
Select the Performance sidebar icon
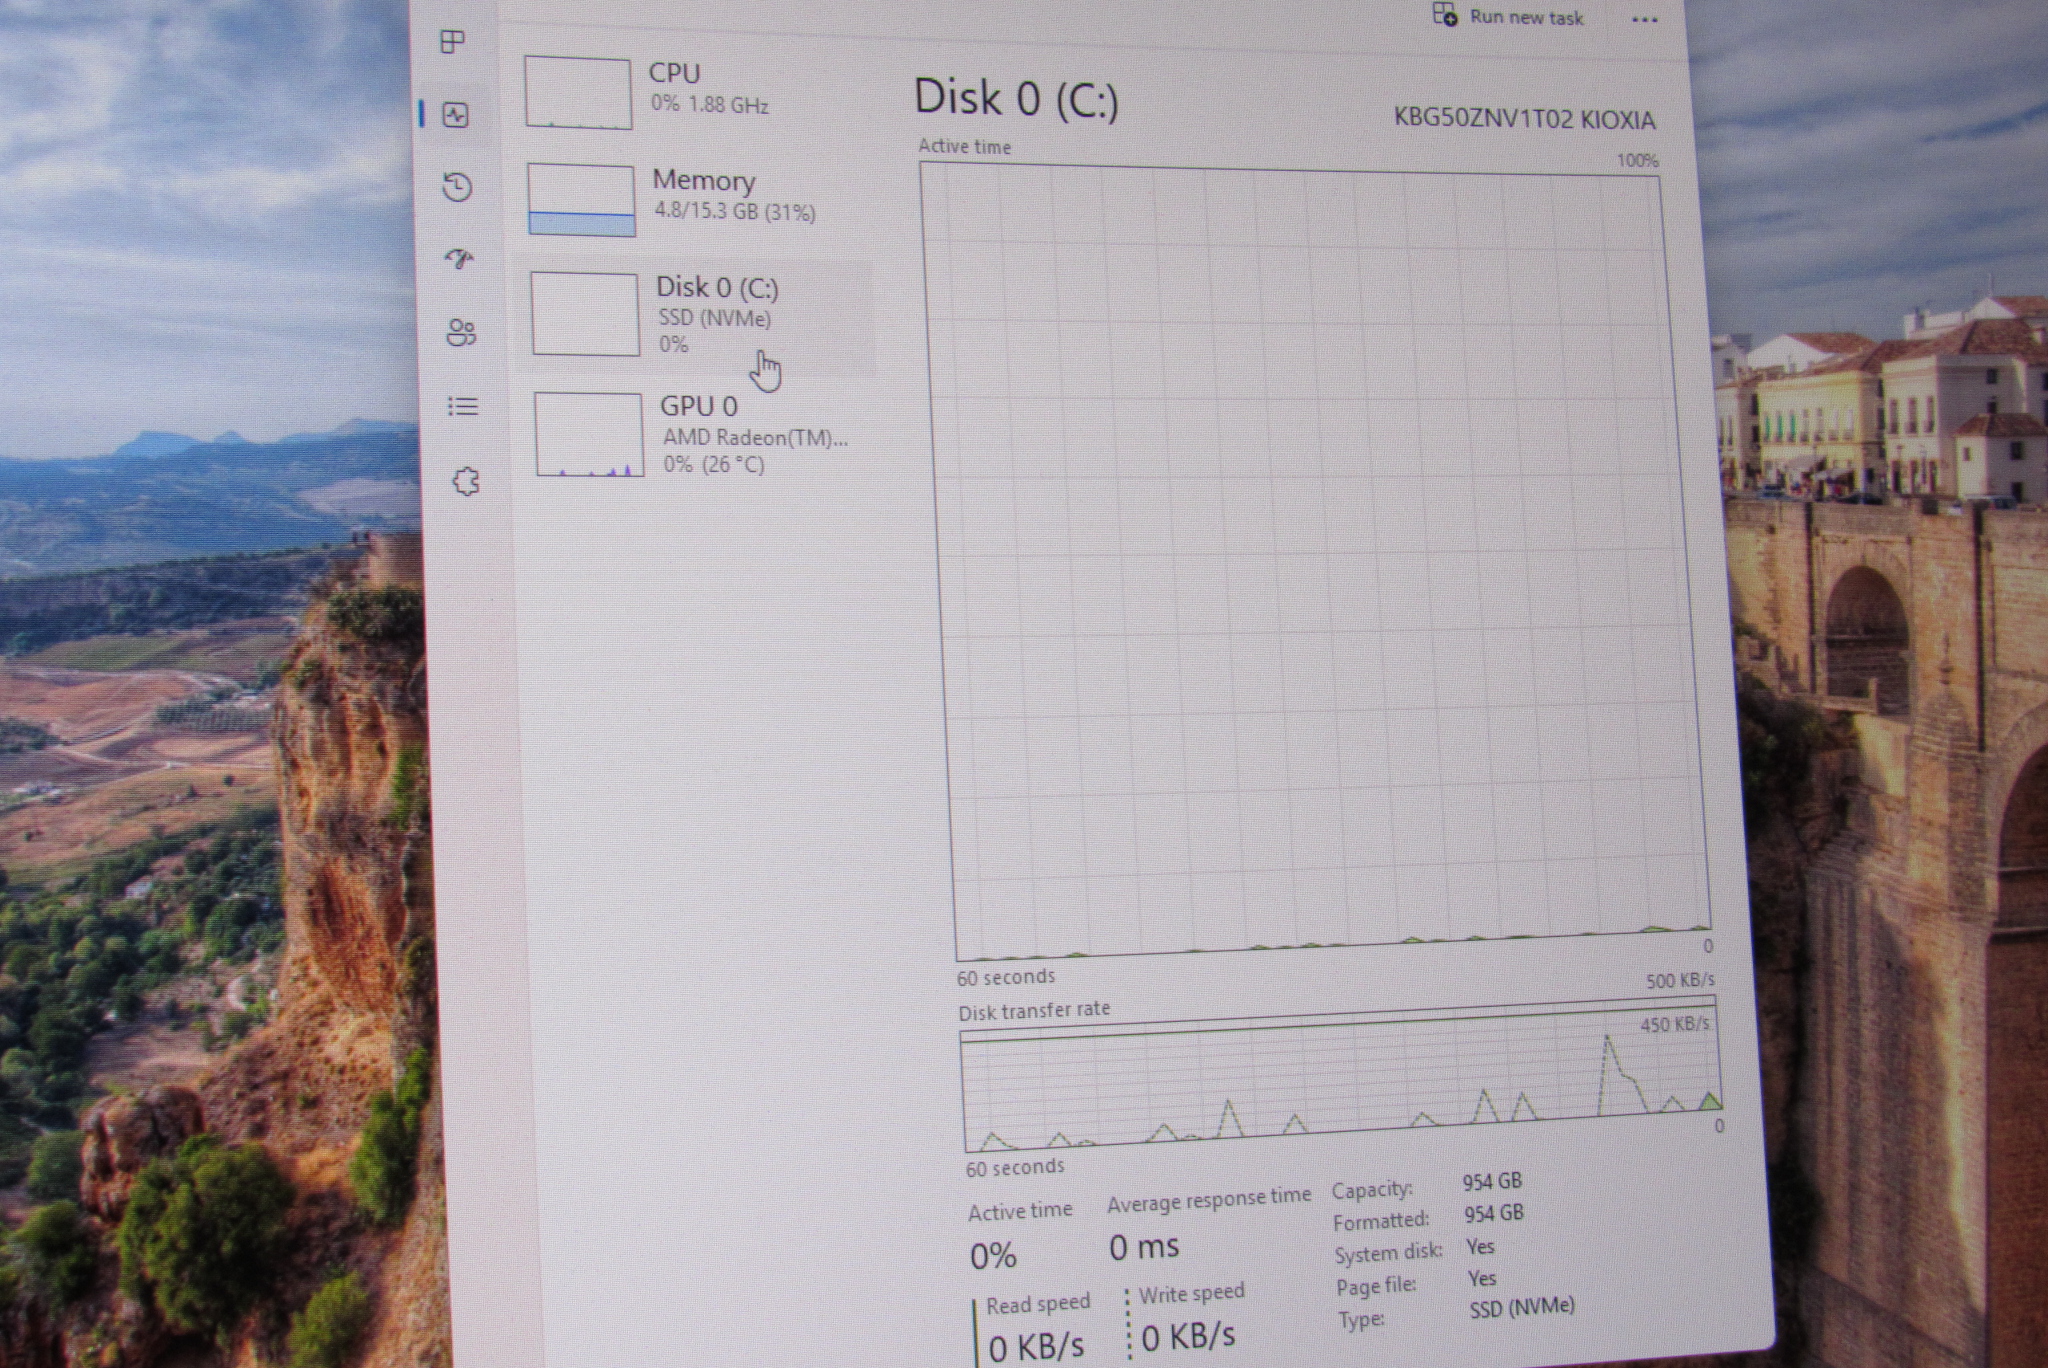coord(456,115)
